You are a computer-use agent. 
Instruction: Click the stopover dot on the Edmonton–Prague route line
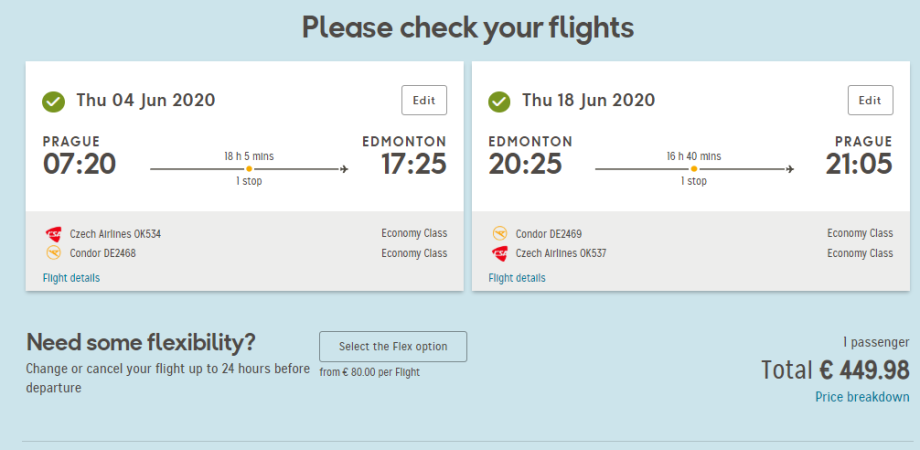(694, 169)
